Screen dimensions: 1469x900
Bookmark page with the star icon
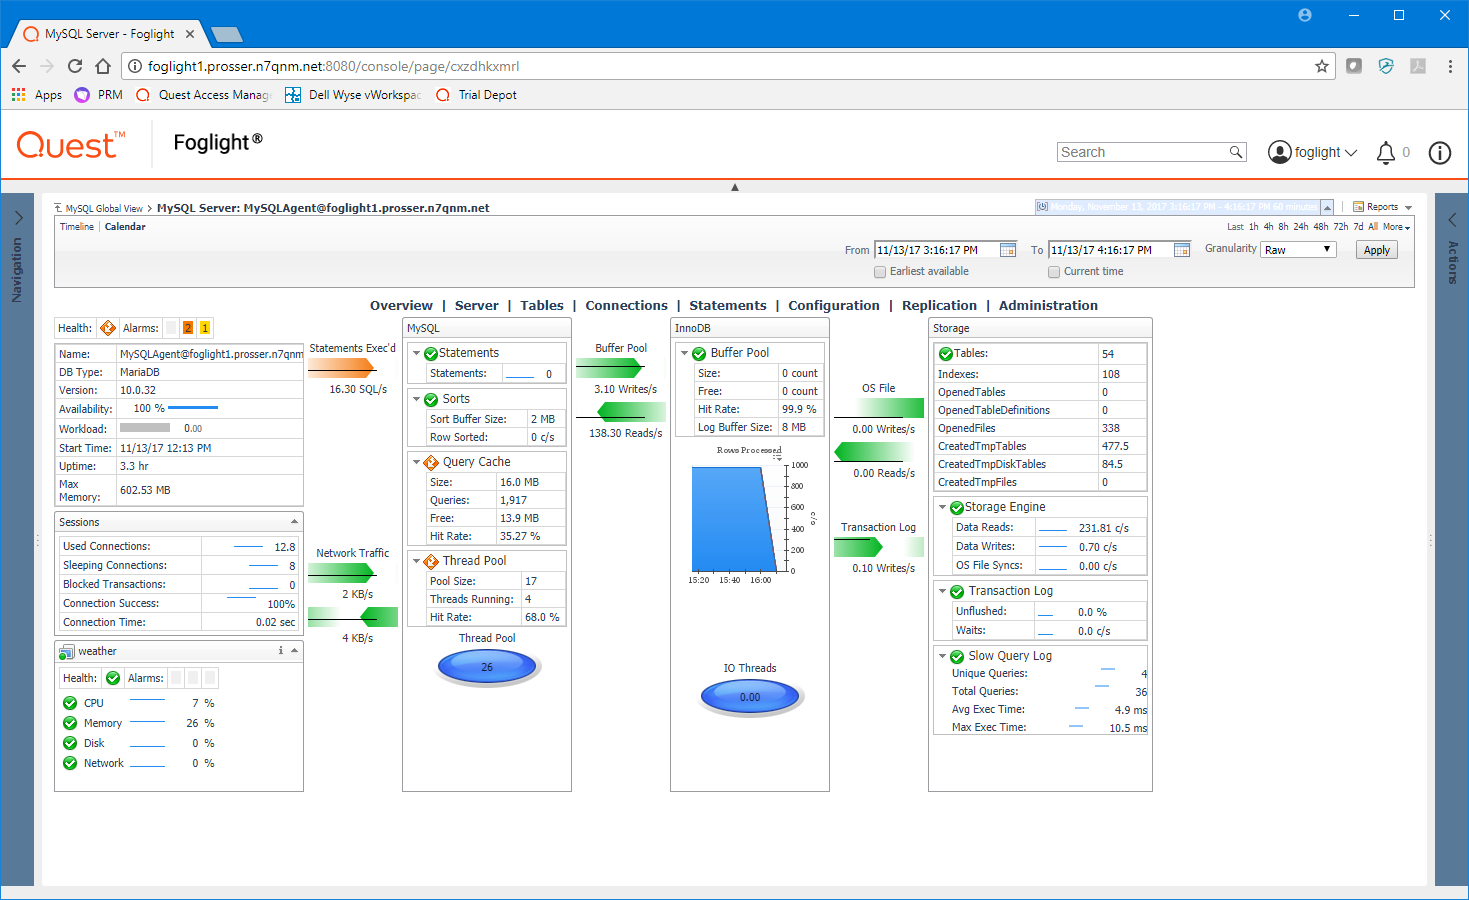coord(1322,66)
